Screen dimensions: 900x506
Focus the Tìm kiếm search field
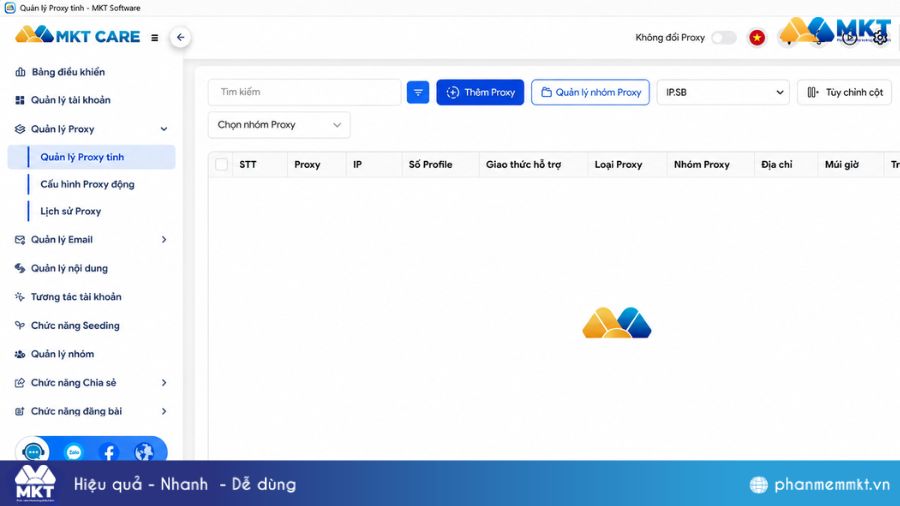(x=305, y=92)
